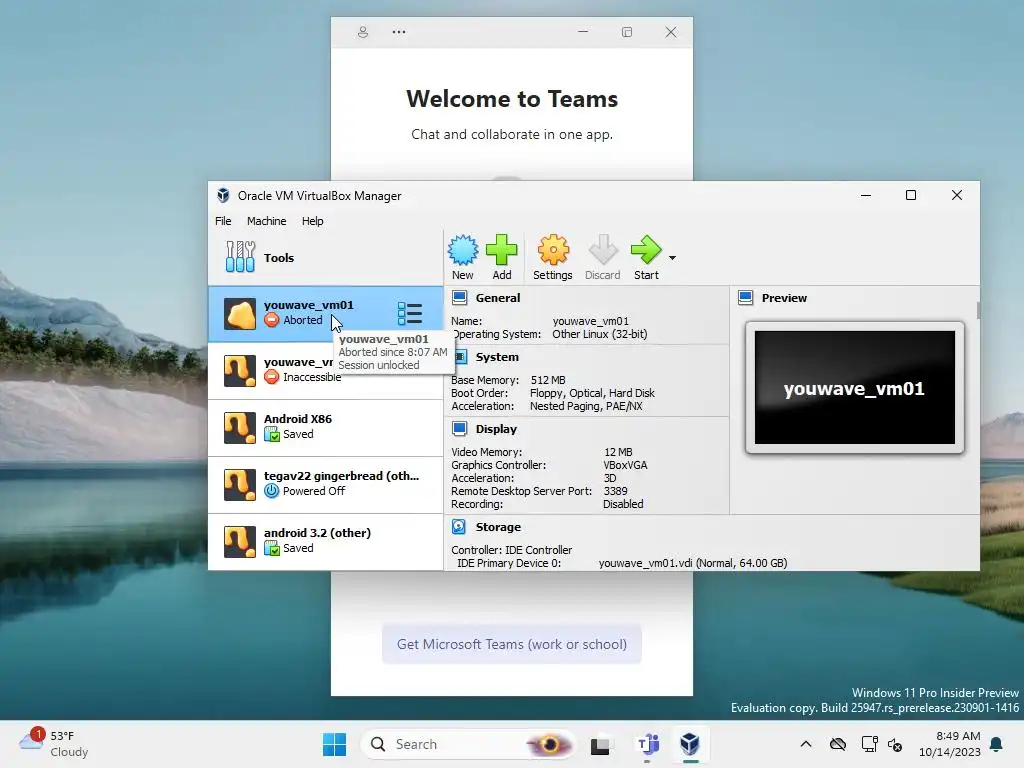Select the Tools entry in VirtualBox sidebar
The image size is (1024, 768).
pos(325,257)
